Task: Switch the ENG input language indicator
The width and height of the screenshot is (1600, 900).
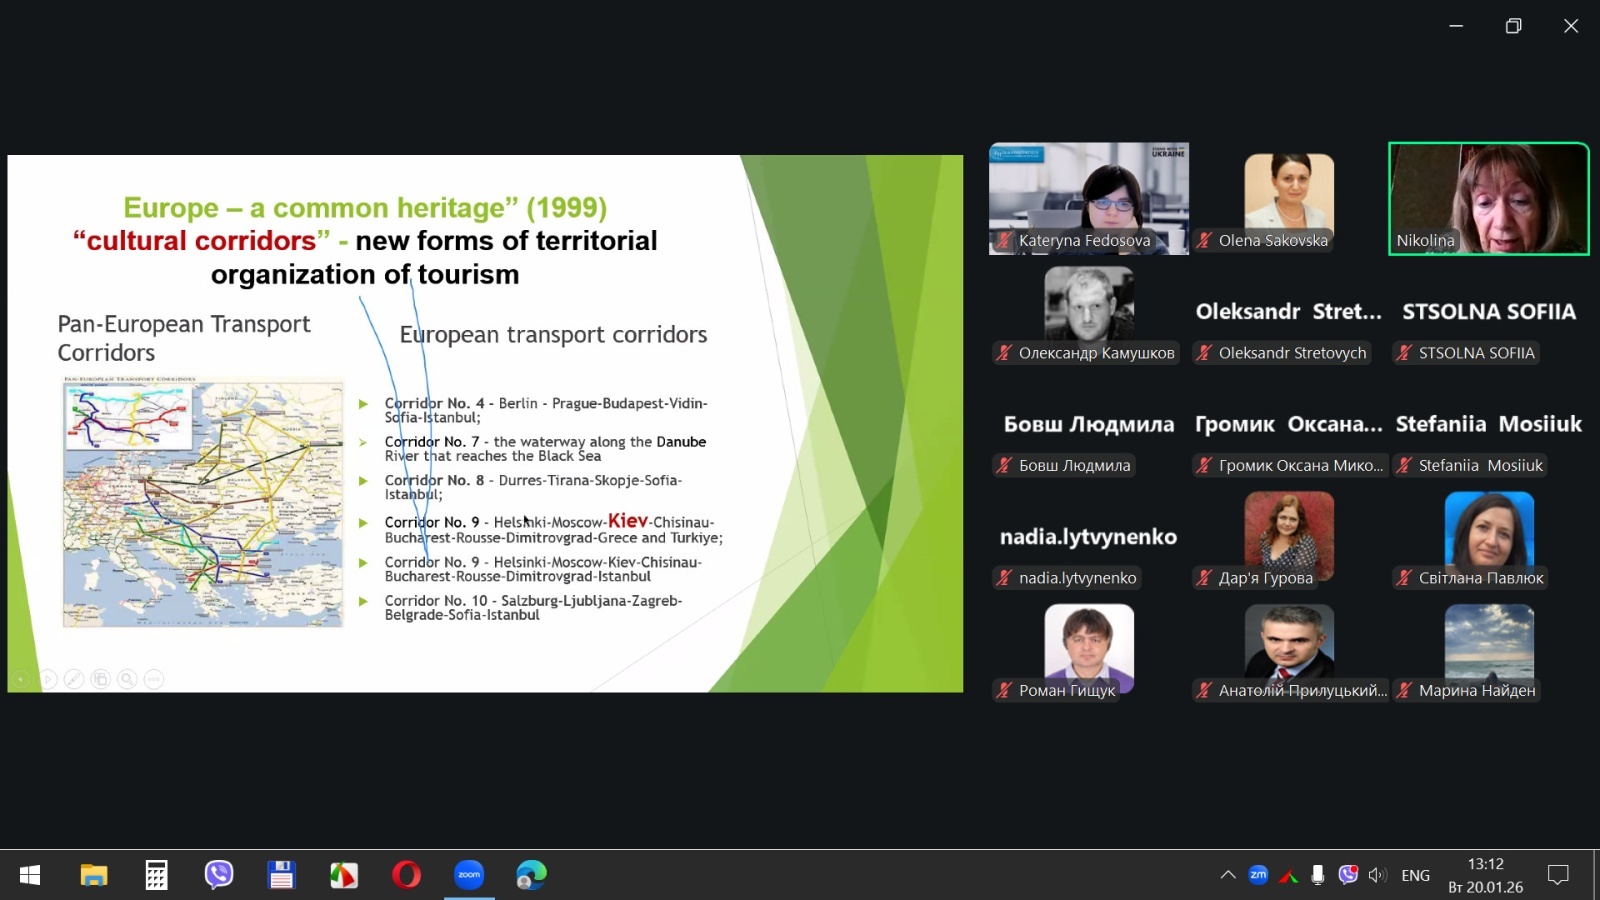Action: tap(1415, 875)
